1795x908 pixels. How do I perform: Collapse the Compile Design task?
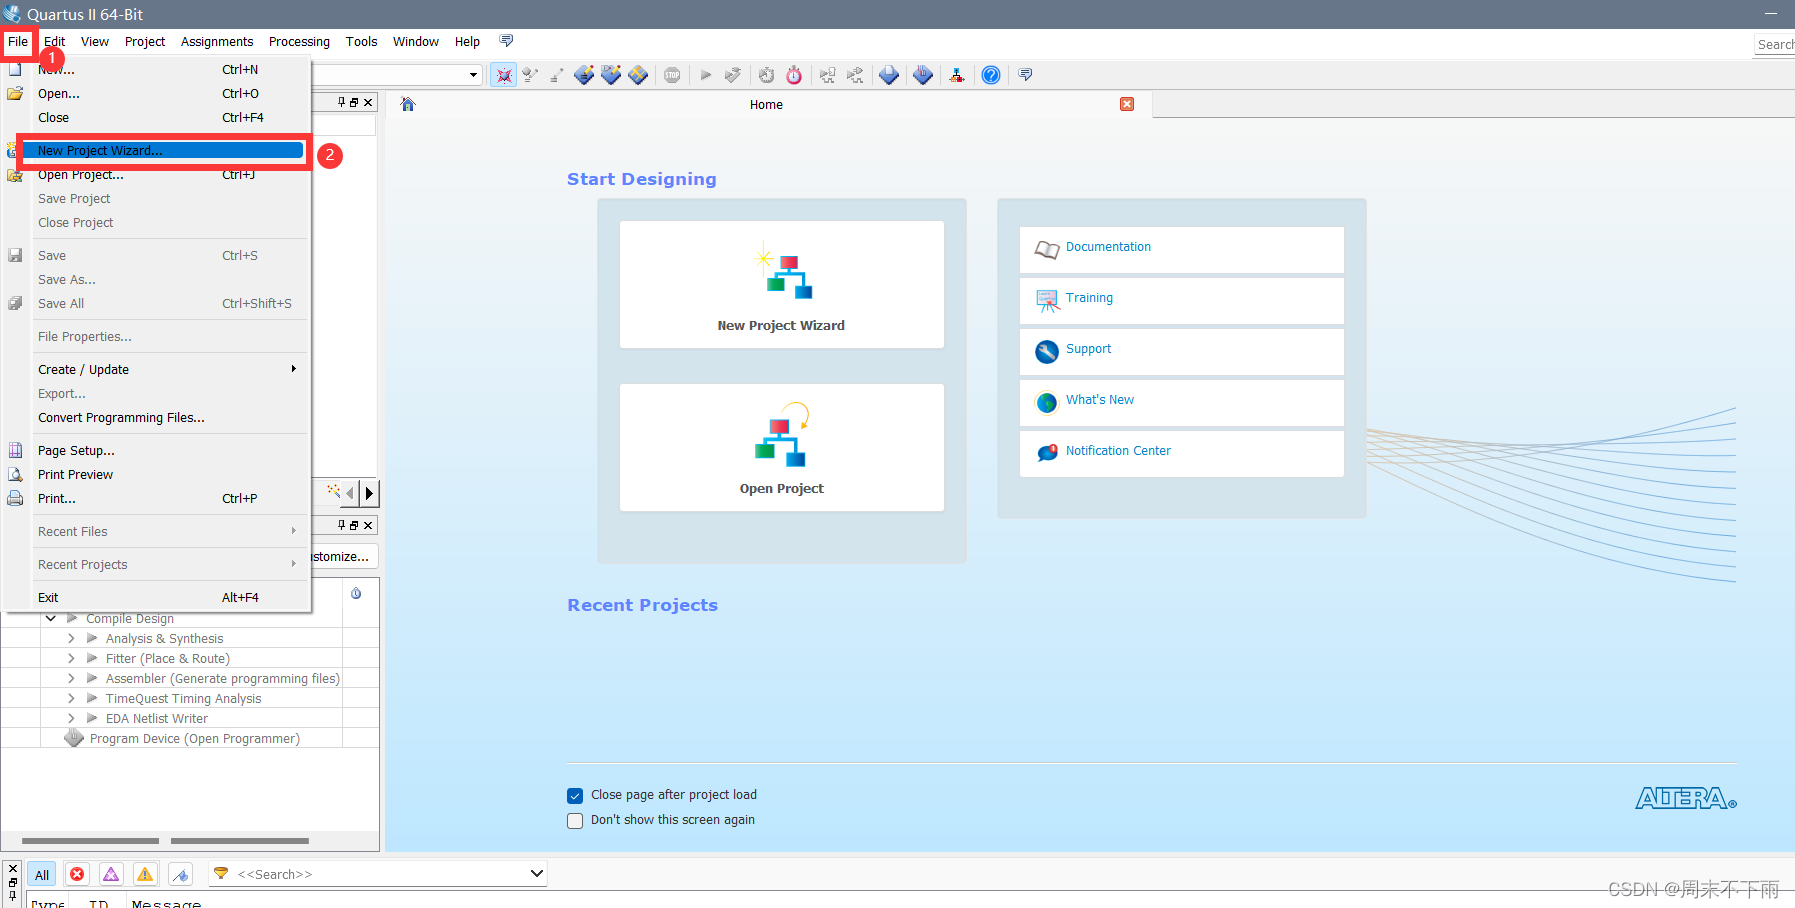(51, 618)
